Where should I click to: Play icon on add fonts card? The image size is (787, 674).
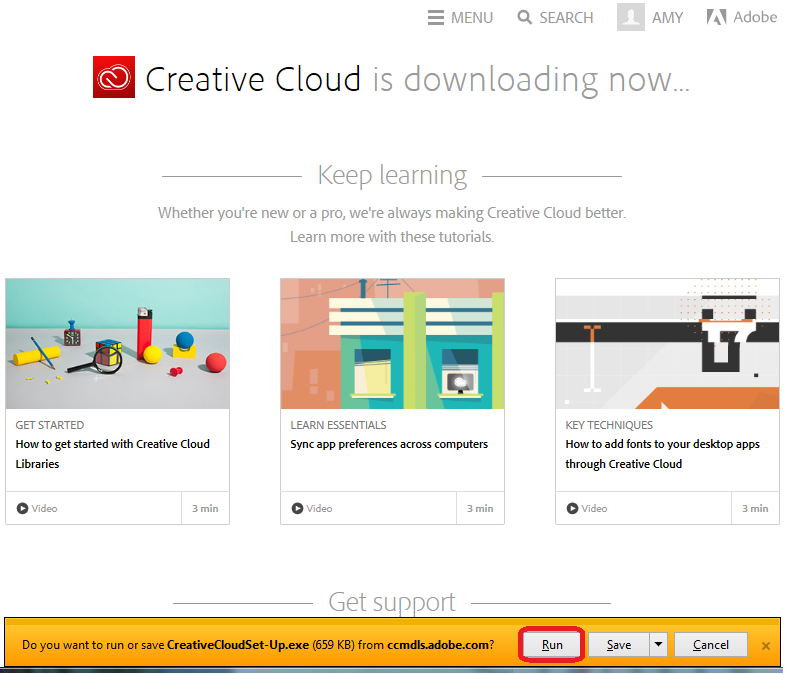pyautogui.click(x=572, y=508)
